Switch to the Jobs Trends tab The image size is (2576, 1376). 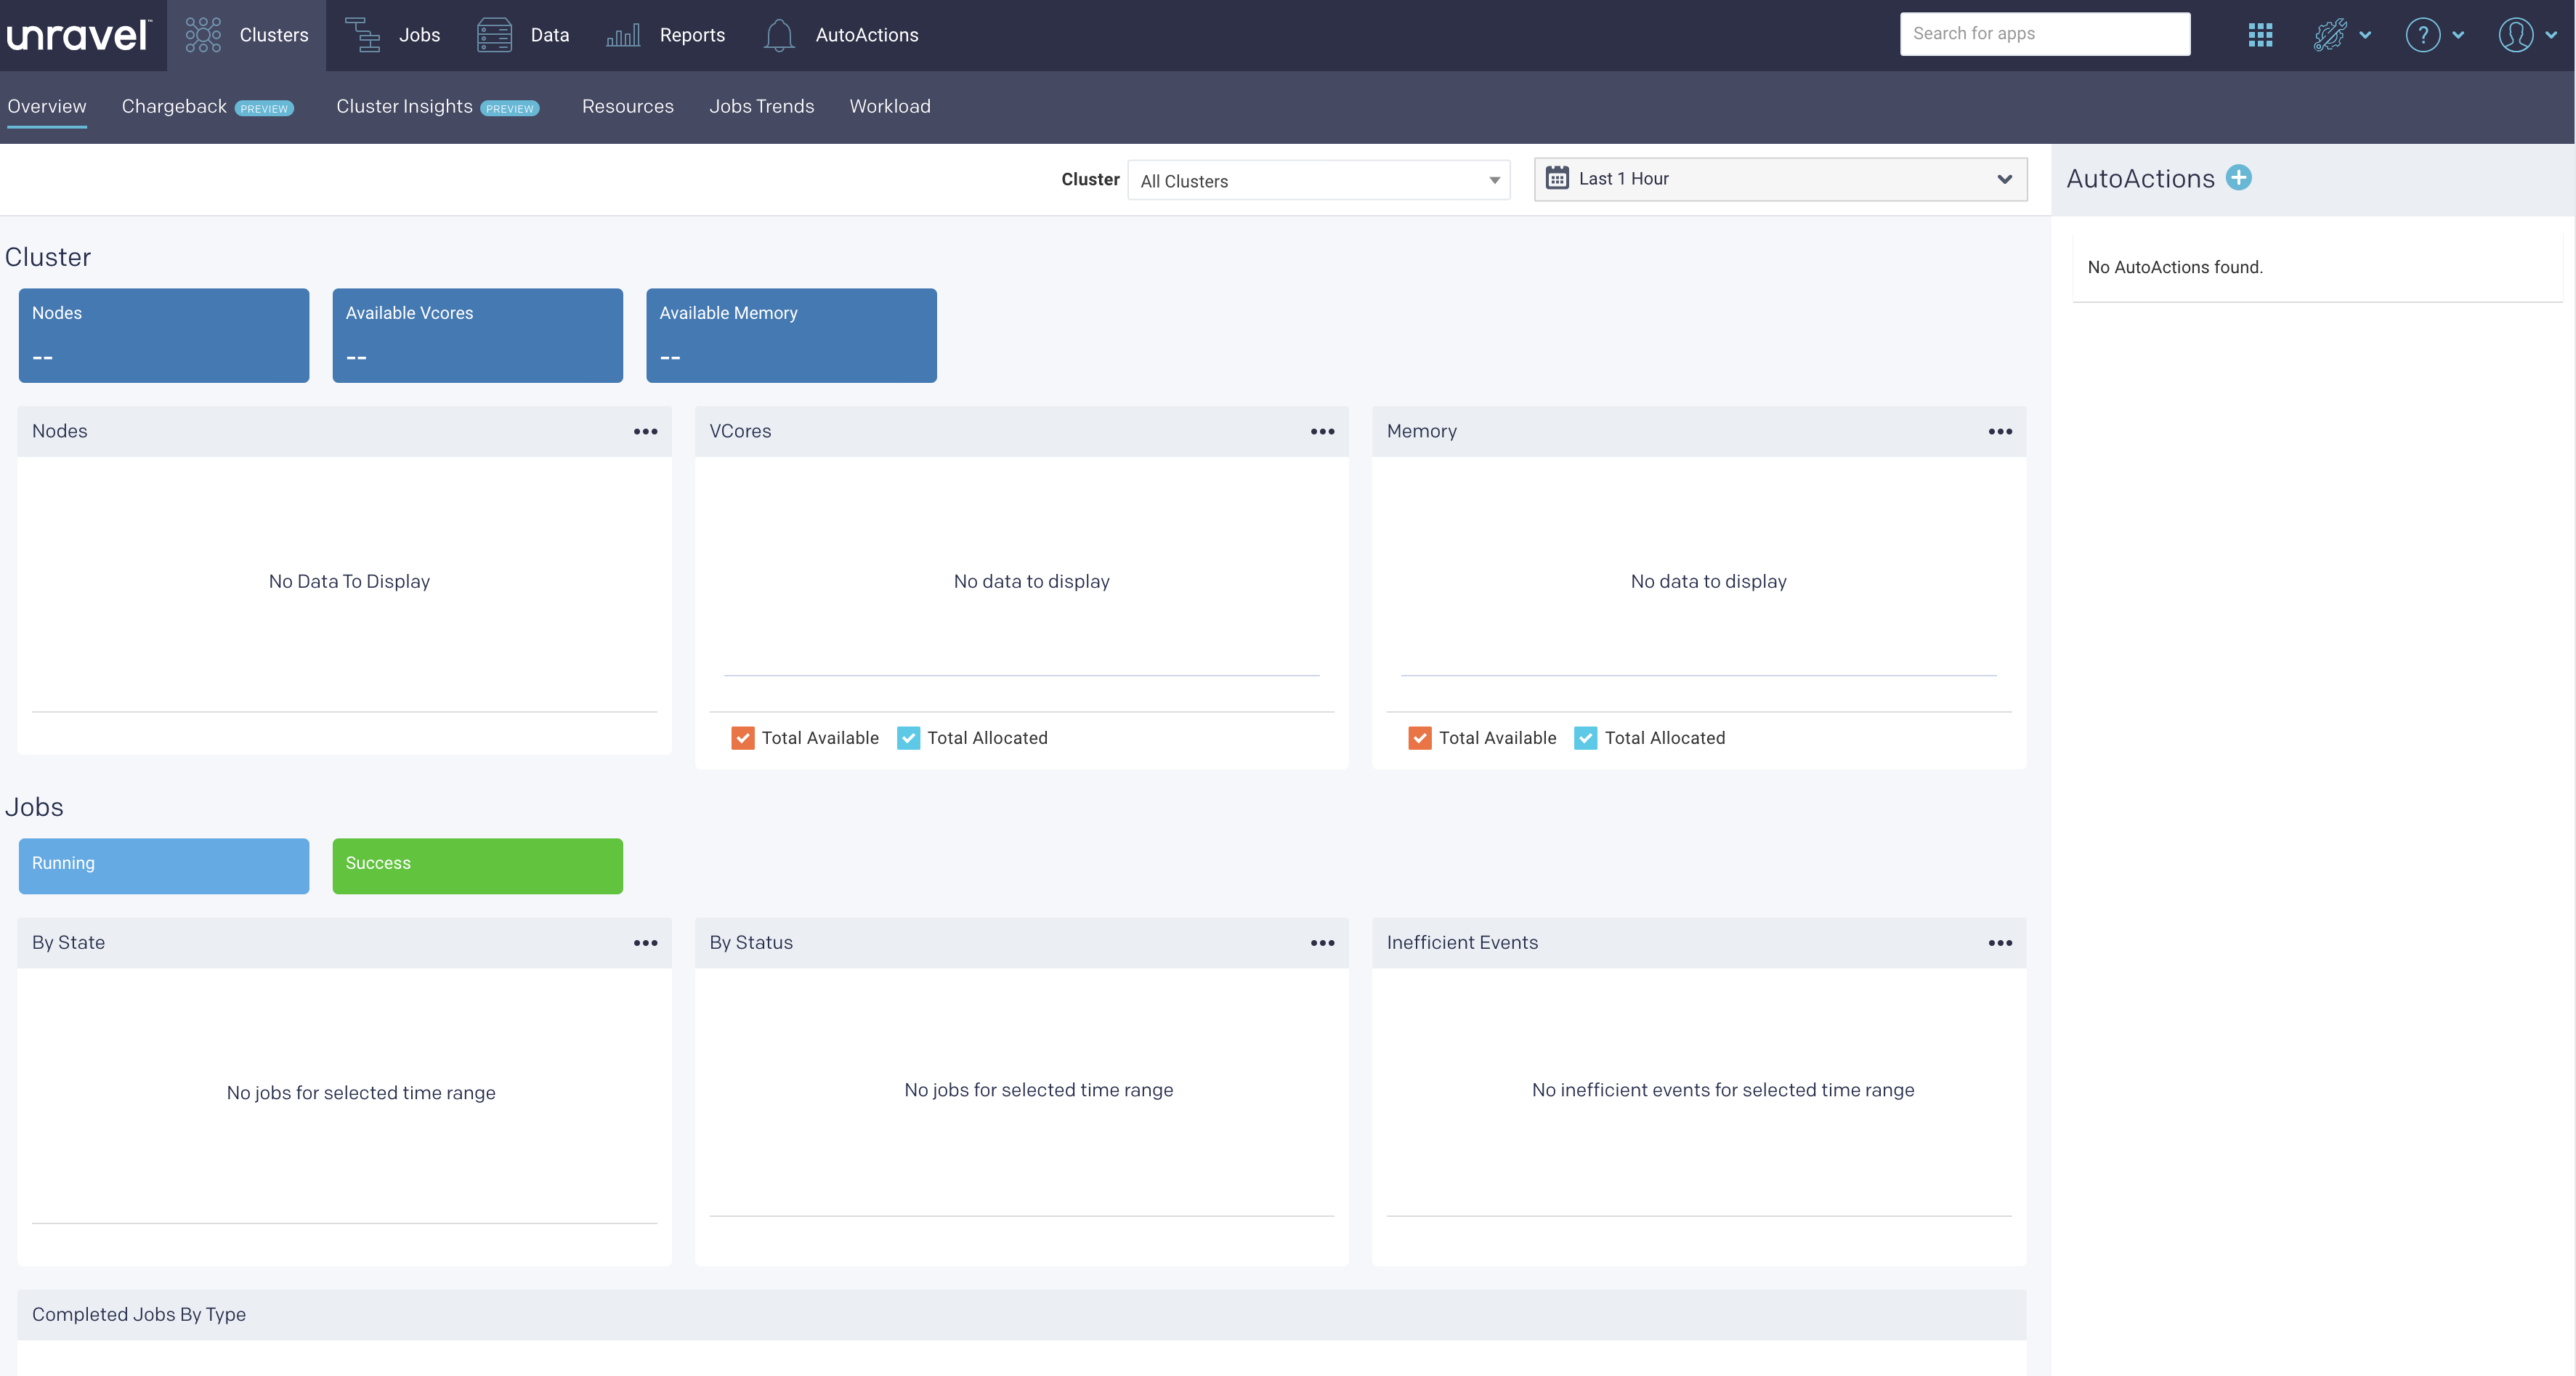(760, 105)
